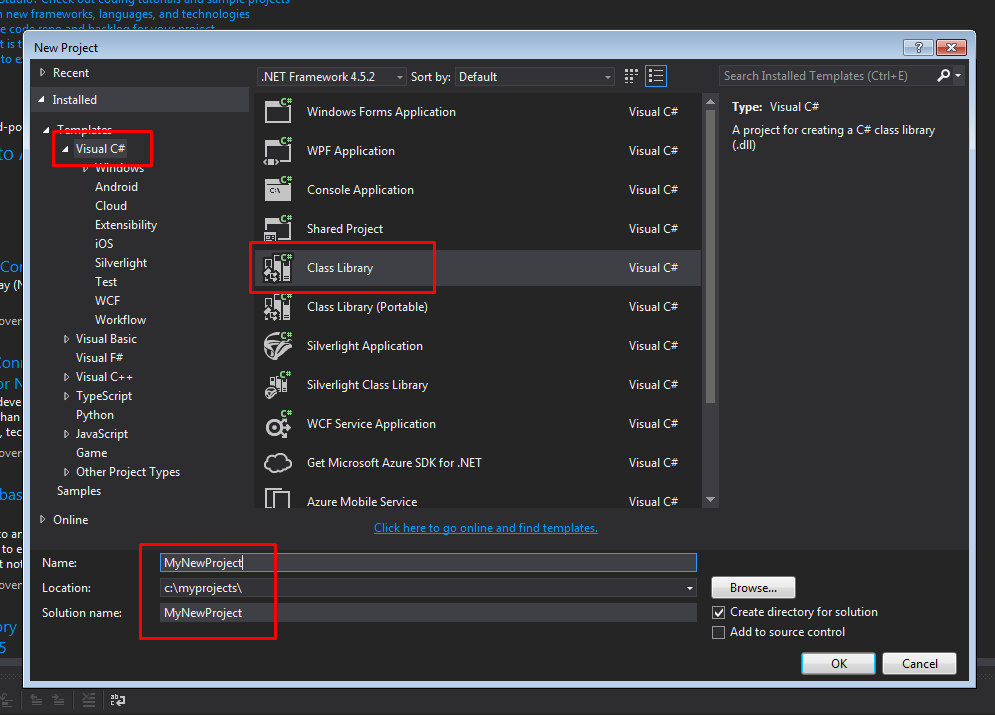Open the .NET Framework version dropdown
Image resolution: width=995 pixels, height=715 pixels.
click(x=331, y=77)
